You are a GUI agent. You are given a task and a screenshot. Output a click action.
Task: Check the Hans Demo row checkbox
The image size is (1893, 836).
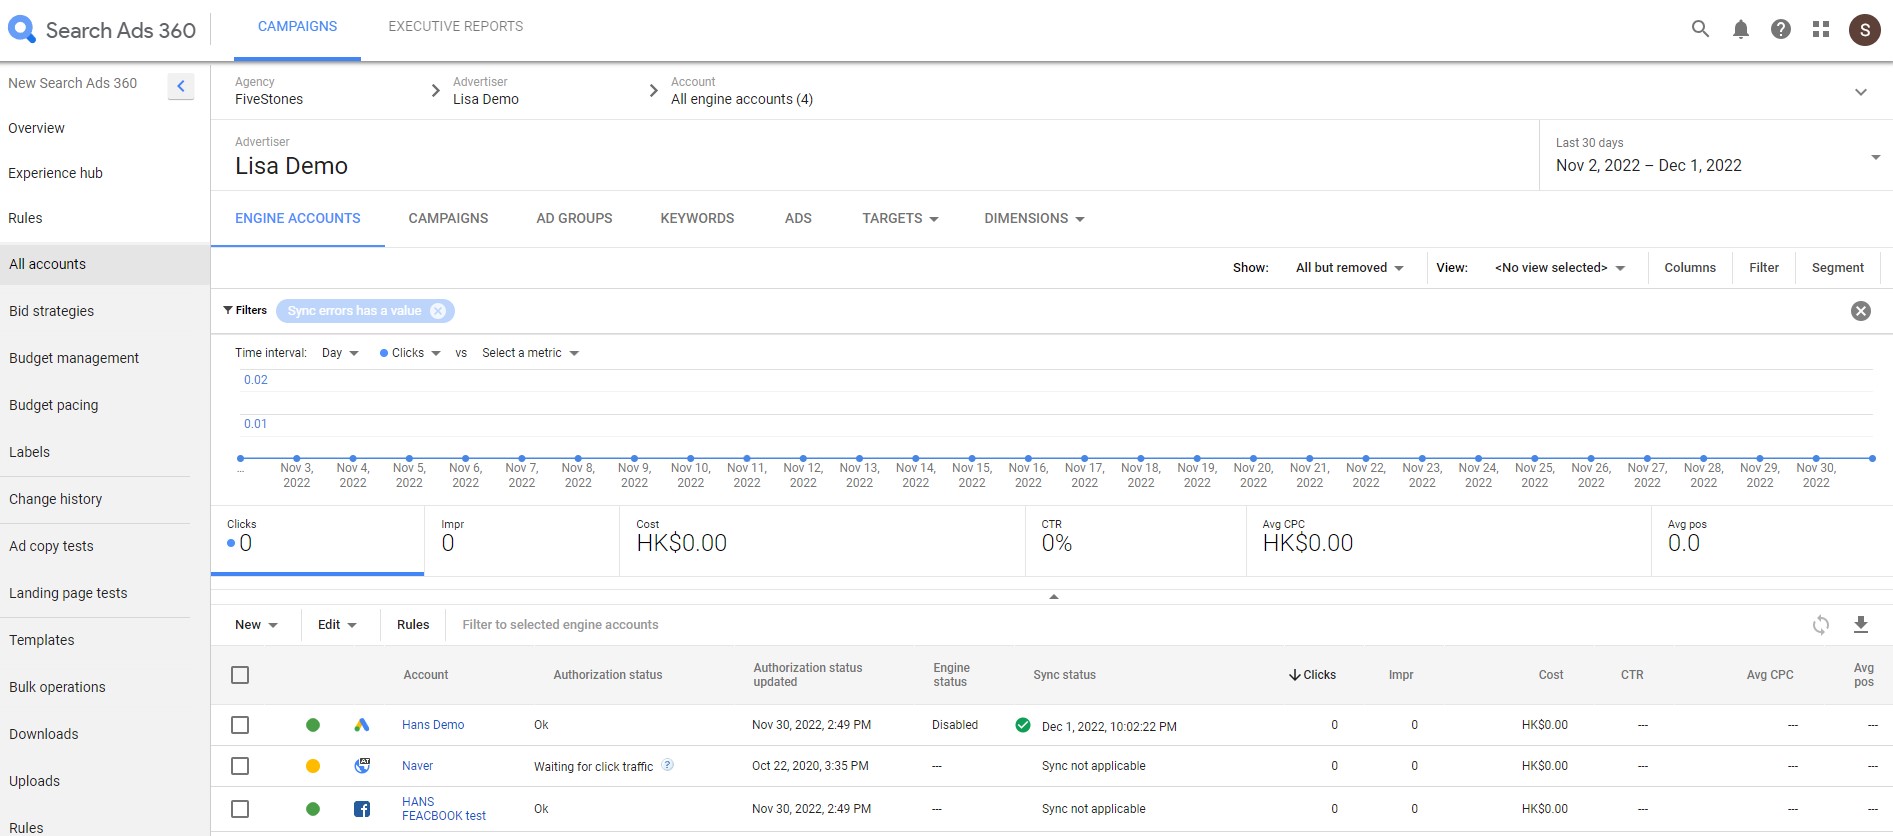click(x=240, y=725)
